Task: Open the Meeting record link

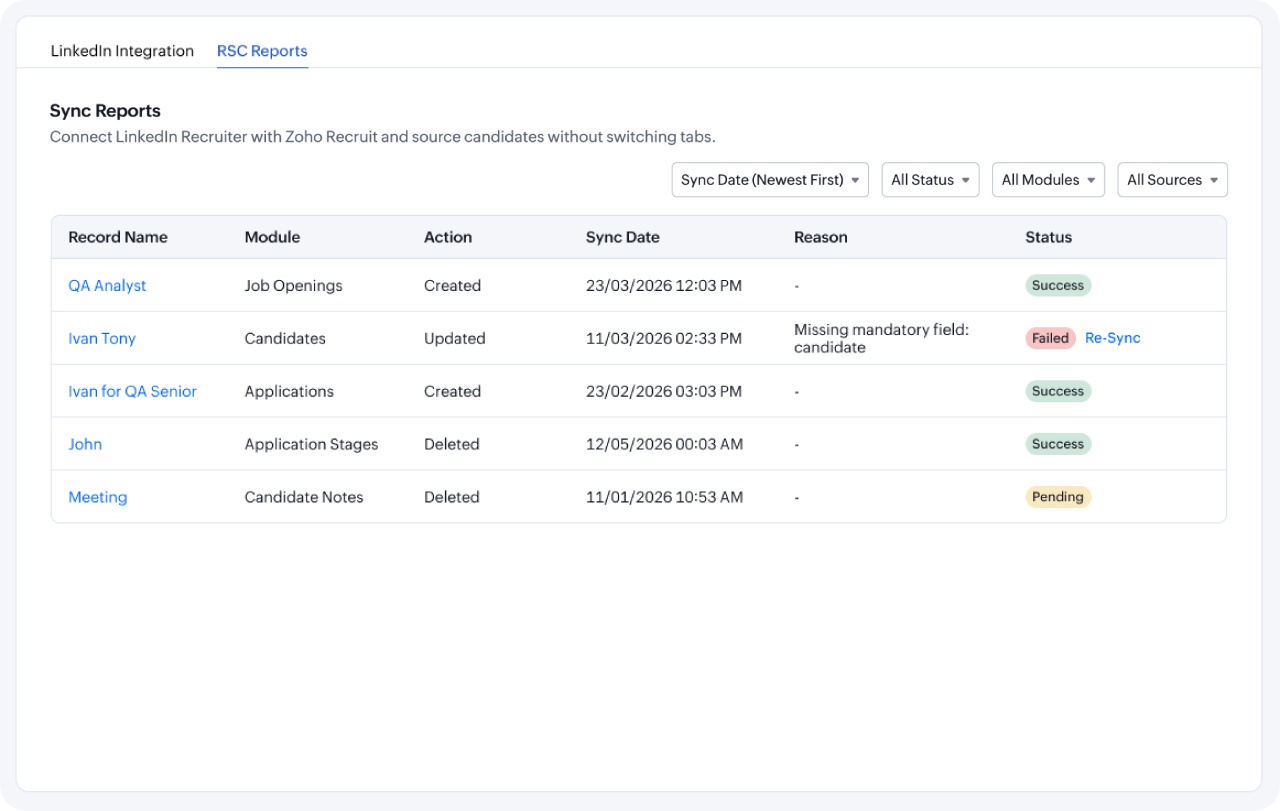Action: (x=98, y=498)
